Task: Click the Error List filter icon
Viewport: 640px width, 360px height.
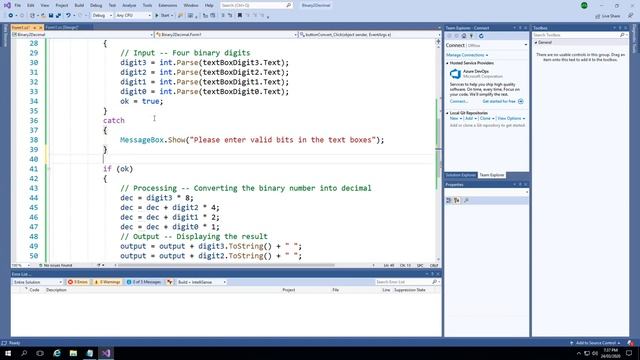Action: coord(169,282)
